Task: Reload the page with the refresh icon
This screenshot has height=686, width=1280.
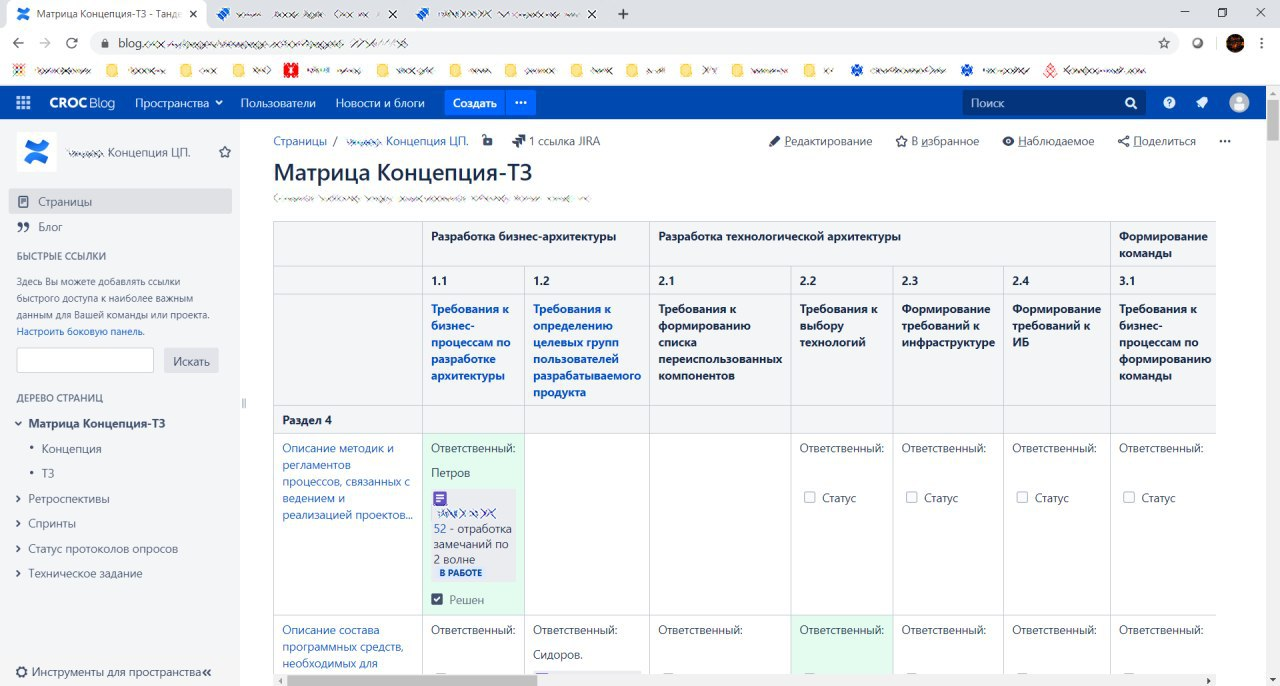Action: (71, 43)
